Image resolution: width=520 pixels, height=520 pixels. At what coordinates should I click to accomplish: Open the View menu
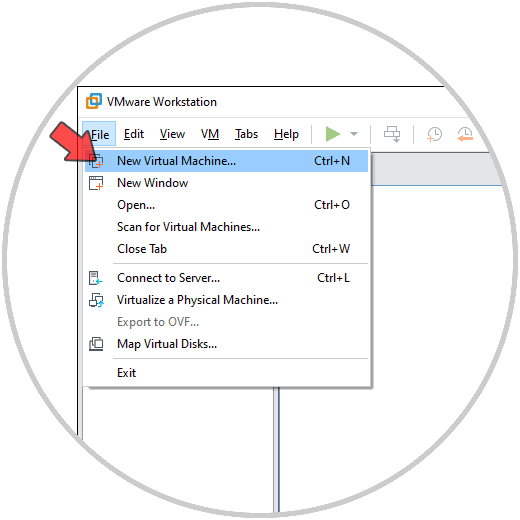click(x=172, y=134)
